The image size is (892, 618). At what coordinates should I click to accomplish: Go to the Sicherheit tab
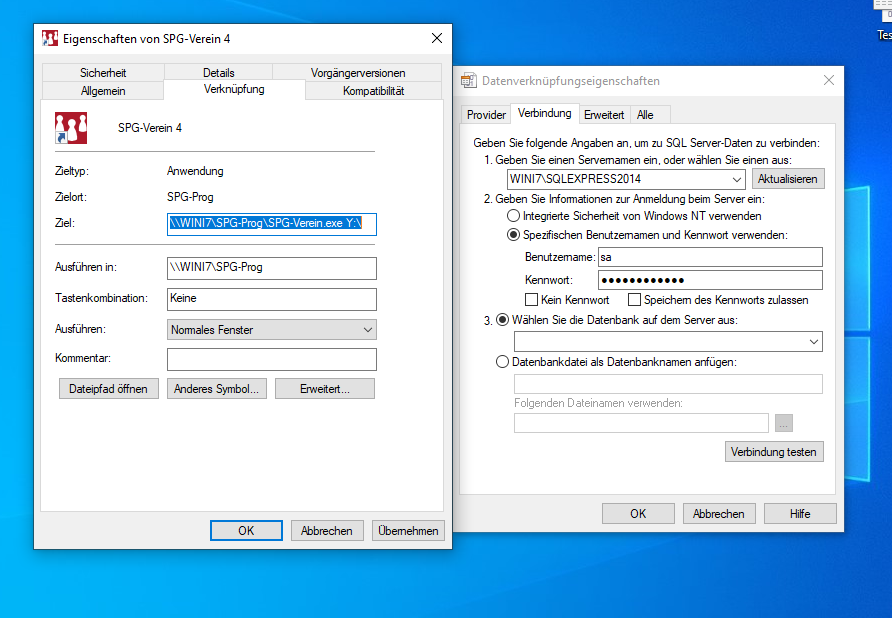pos(103,73)
